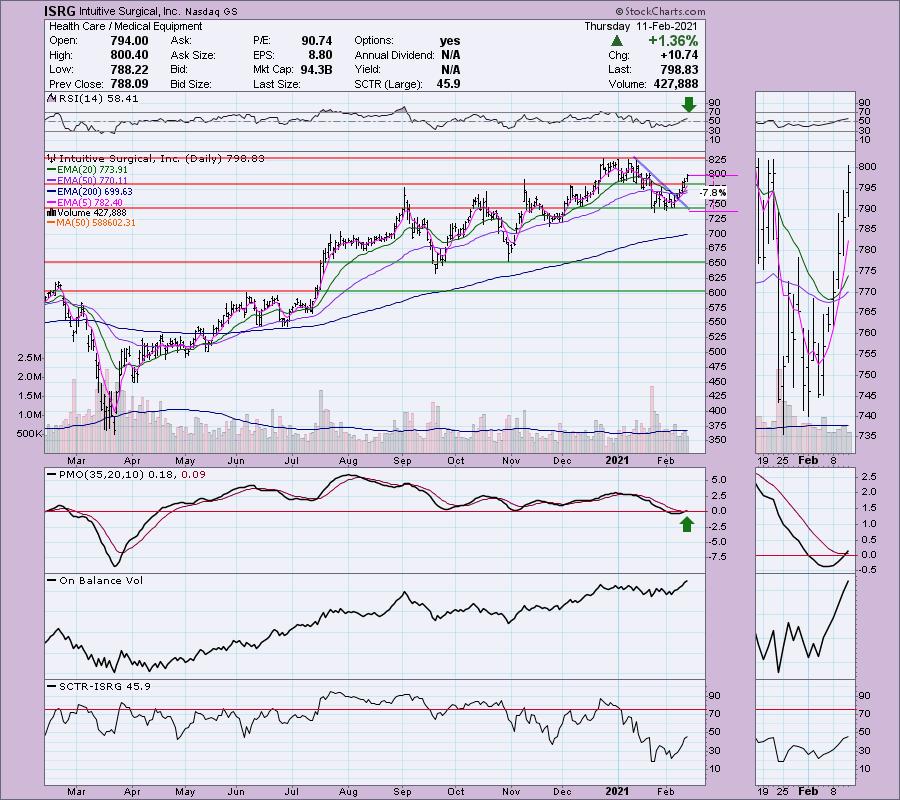This screenshot has width=900, height=800.
Task: Click the 2.5M volume axis label
Action: click(x=30, y=358)
